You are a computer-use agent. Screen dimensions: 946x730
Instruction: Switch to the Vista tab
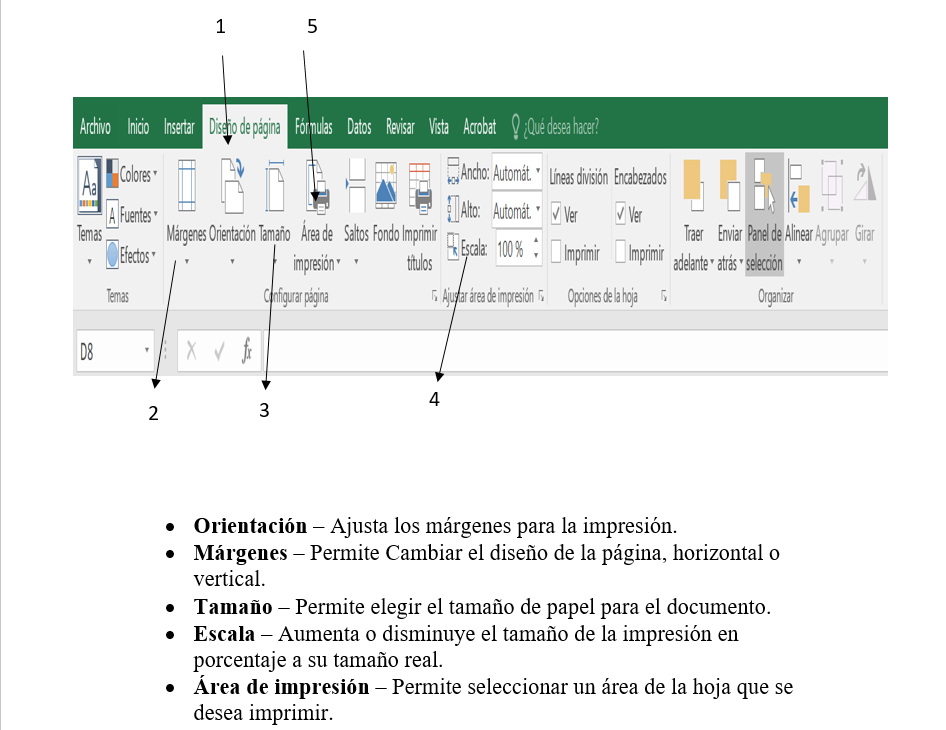point(439,127)
